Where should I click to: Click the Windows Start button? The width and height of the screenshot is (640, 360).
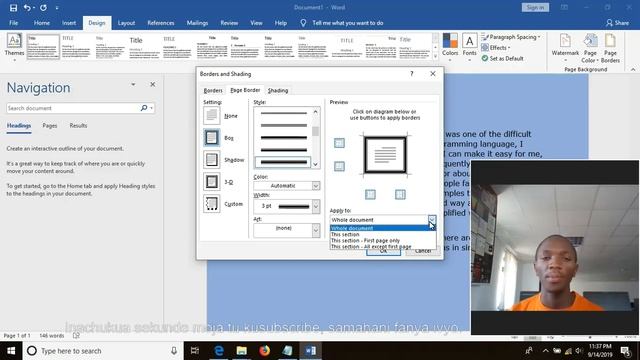(11, 351)
